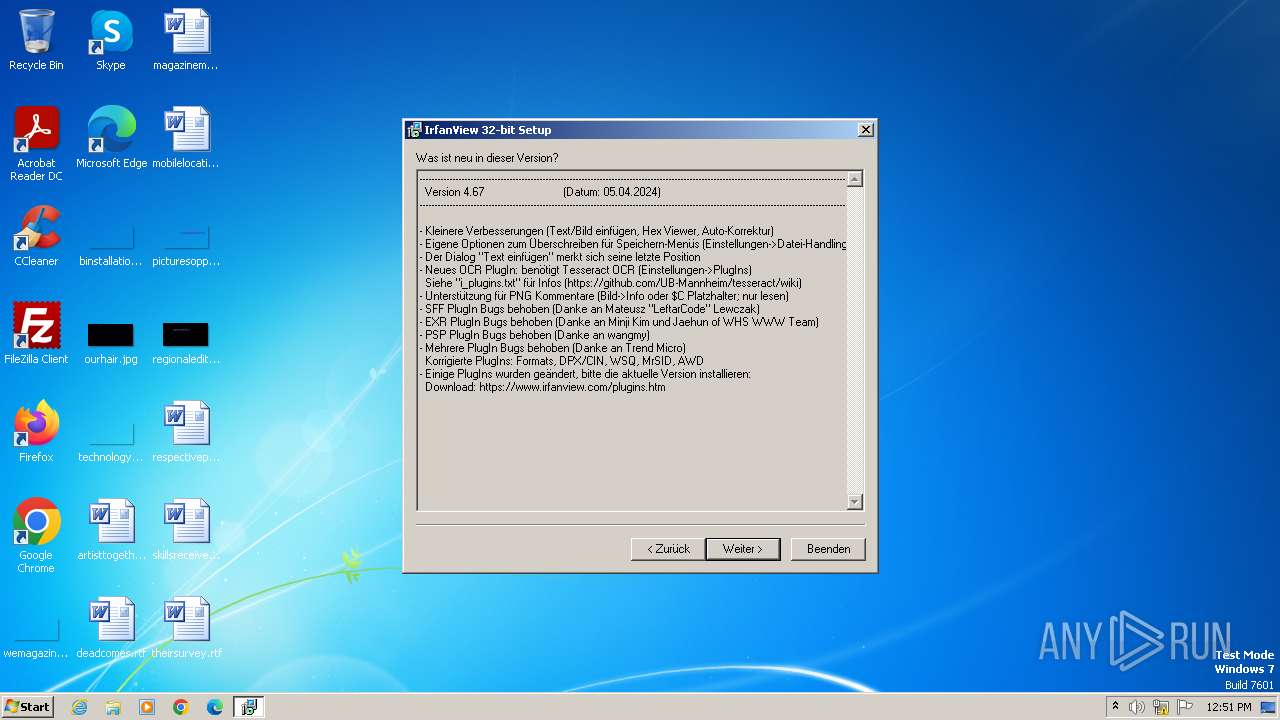The width and height of the screenshot is (1280, 720).
Task: Click the 12:51 PM taskbar clock
Action: pyautogui.click(x=1228, y=707)
